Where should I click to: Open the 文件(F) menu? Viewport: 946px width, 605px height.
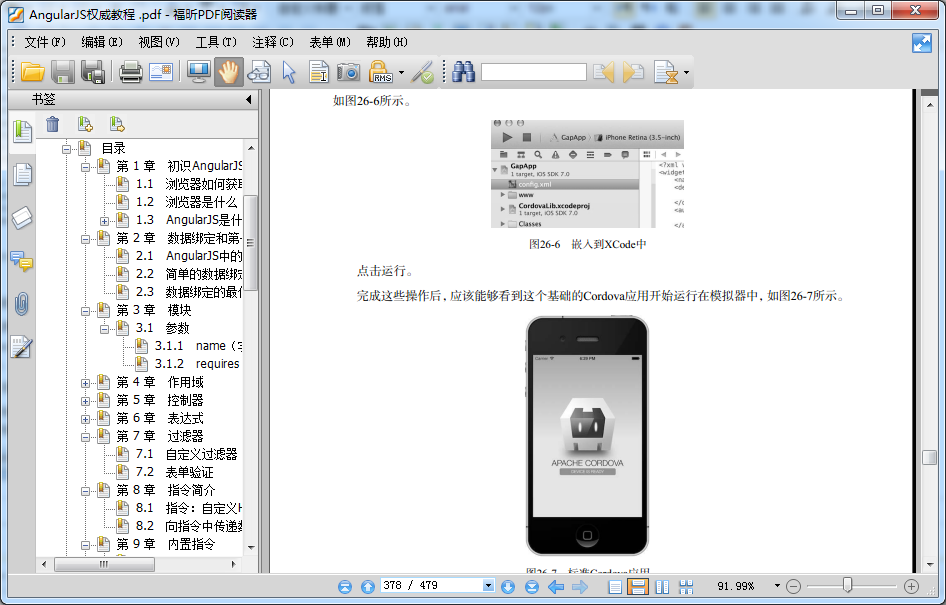coord(45,42)
